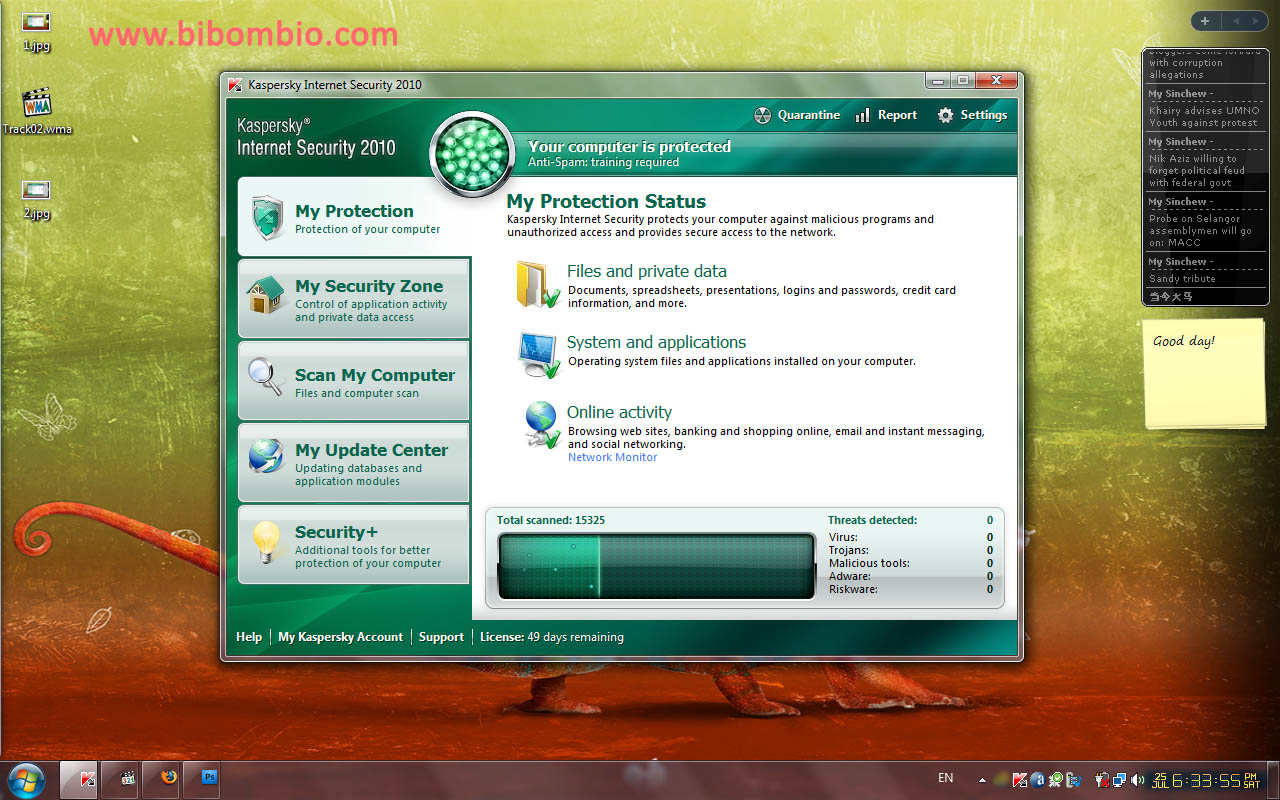Select the 1.jpg desktop icon
This screenshot has height=800, width=1280.
[36, 31]
